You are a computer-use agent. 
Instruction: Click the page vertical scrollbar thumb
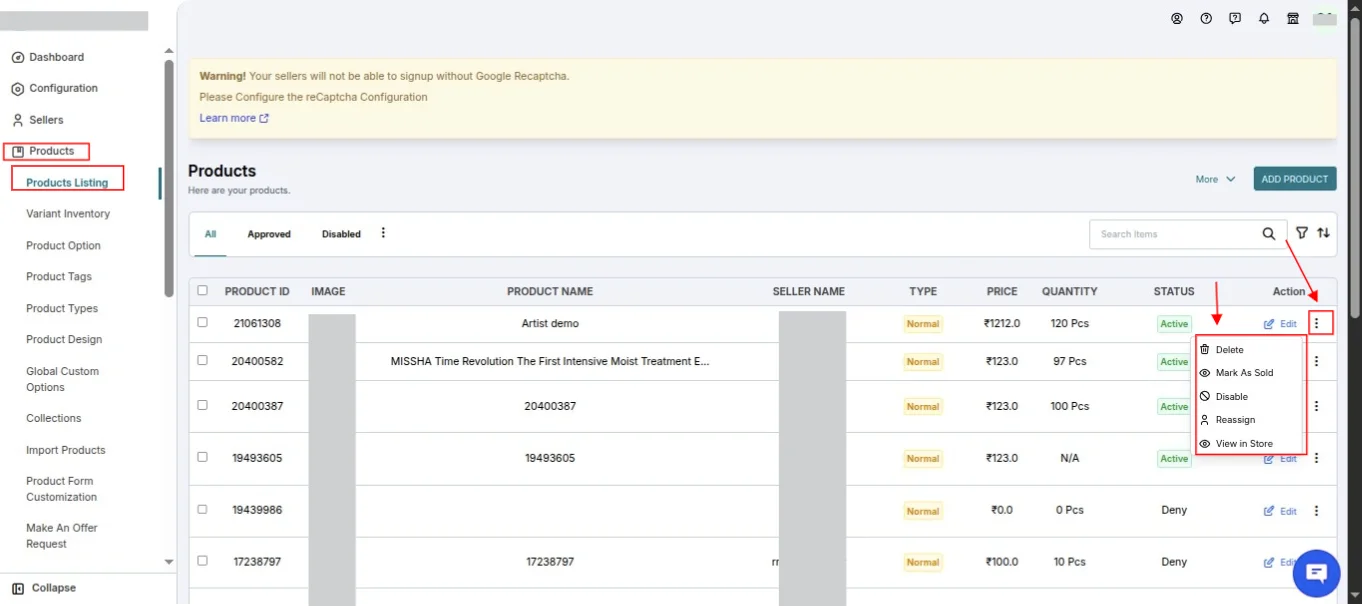point(1355,170)
